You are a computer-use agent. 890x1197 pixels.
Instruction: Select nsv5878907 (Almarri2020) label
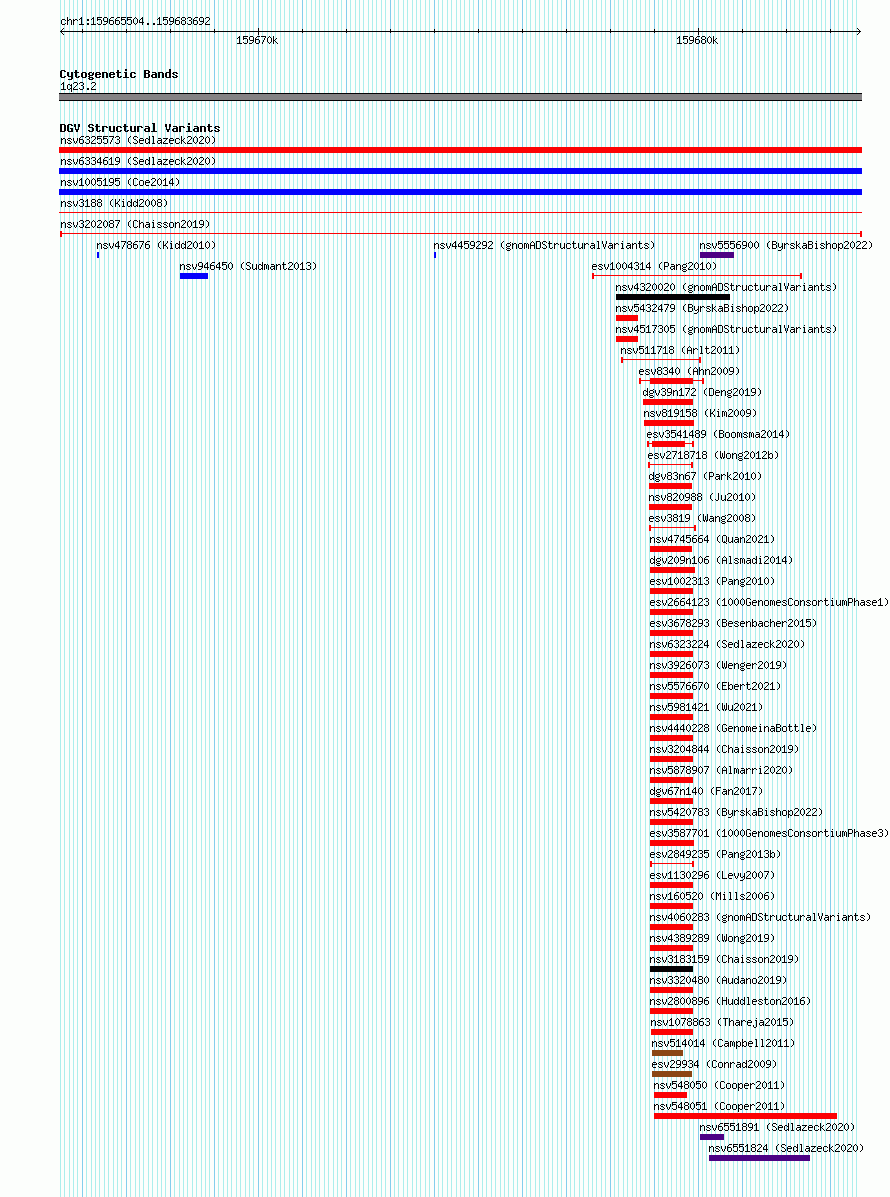[x=721, y=770]
